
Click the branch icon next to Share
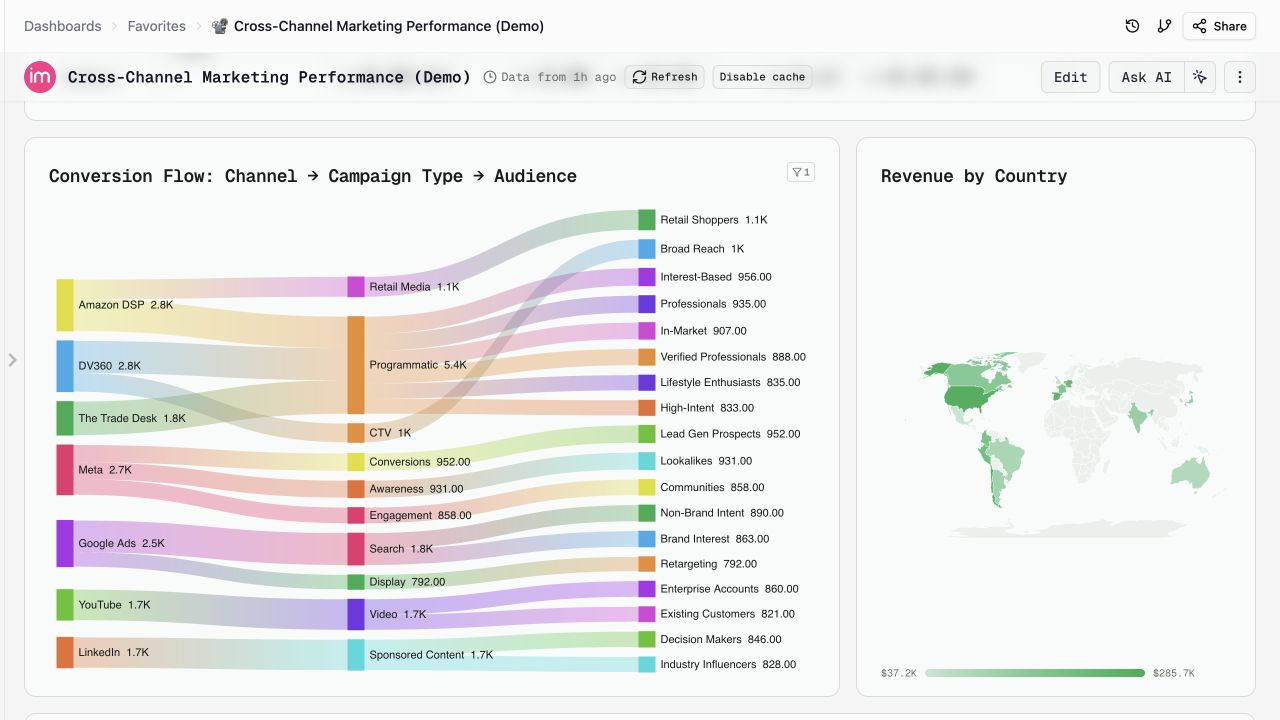[x=1164, y=26]
